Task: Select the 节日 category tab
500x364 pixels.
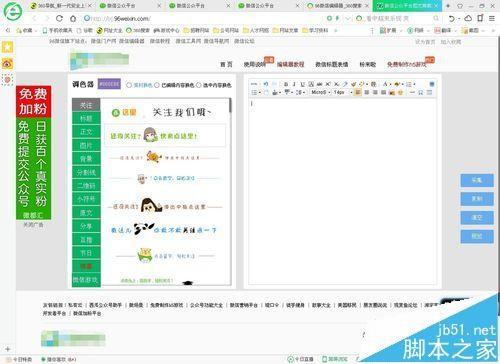Action: 86,253
